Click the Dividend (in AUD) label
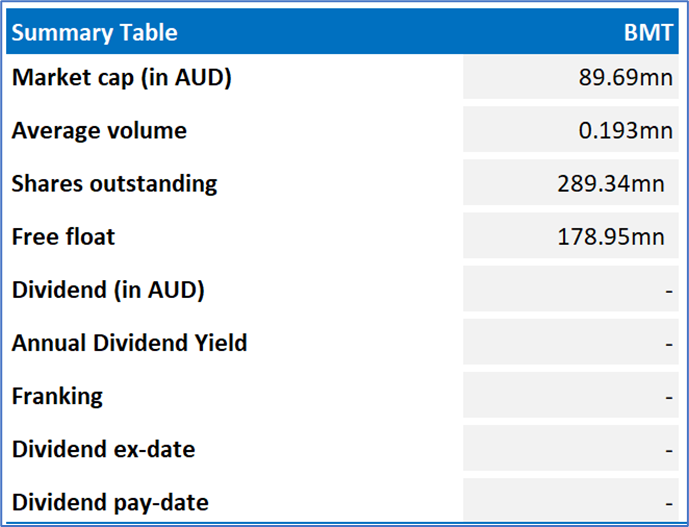 (108, 290)
